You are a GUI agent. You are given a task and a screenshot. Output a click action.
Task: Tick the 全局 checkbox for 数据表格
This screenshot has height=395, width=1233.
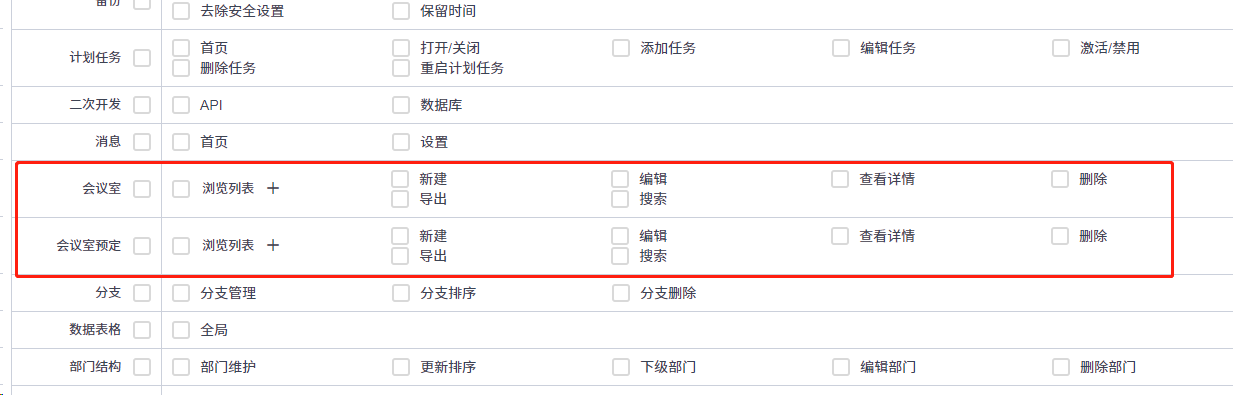[181, 329]
